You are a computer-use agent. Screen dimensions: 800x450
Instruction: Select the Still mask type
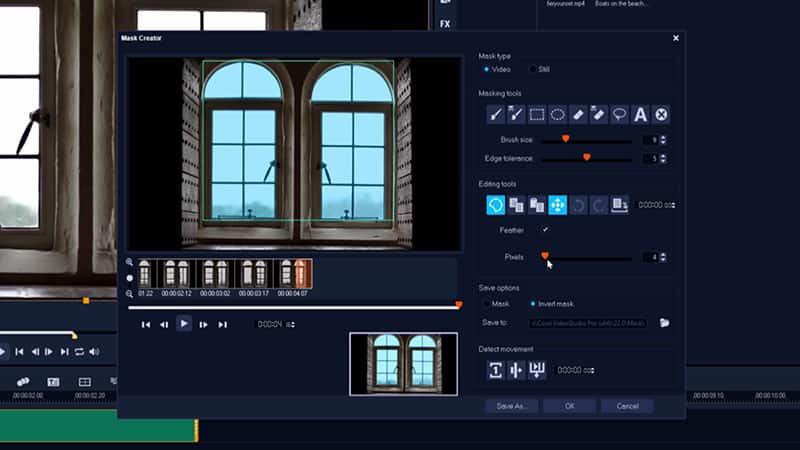tap(533, 69)
